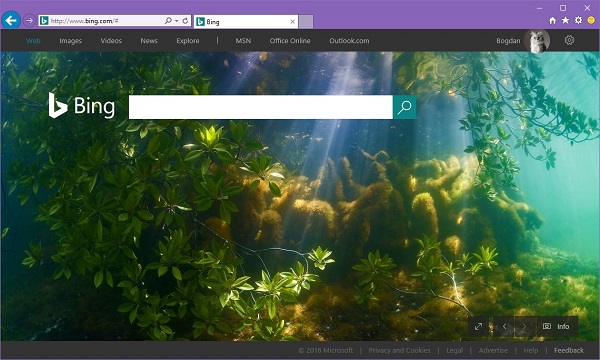Open the Videos search tab
The image size is (600, 360).
click(x=111, y=41)
